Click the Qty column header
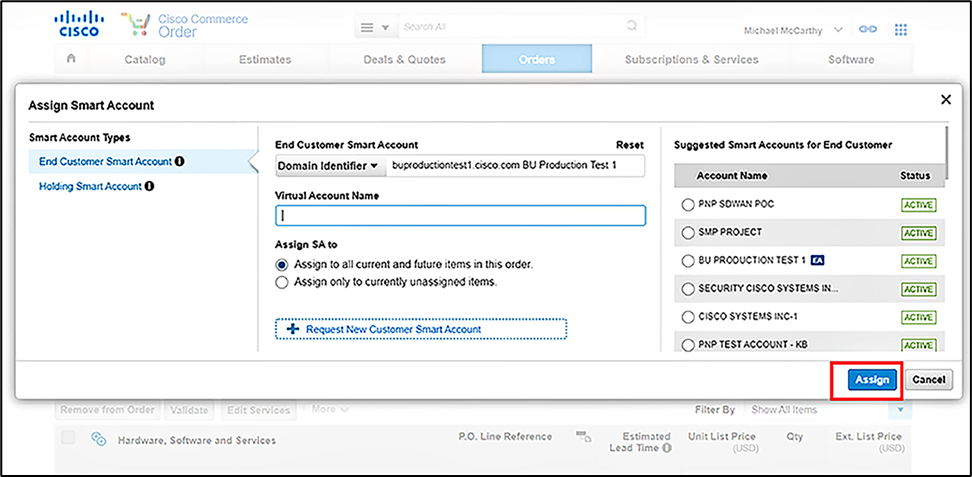 [795, 437]
